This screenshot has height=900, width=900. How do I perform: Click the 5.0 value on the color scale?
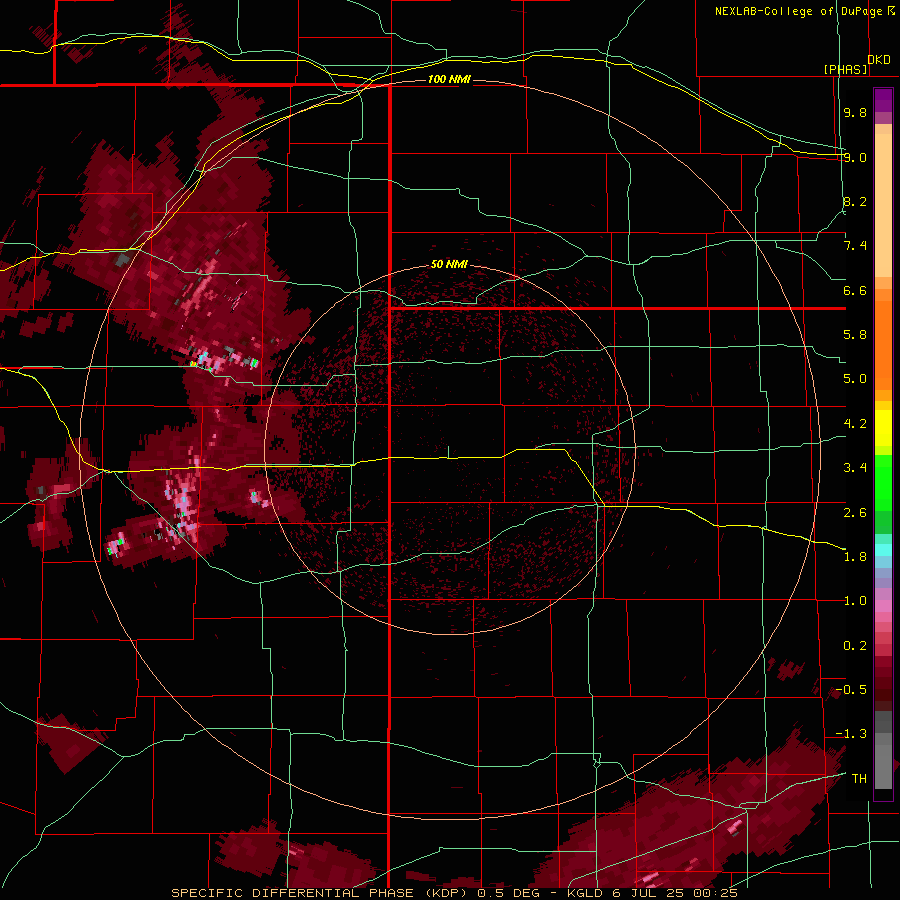[x=855, y=379]
